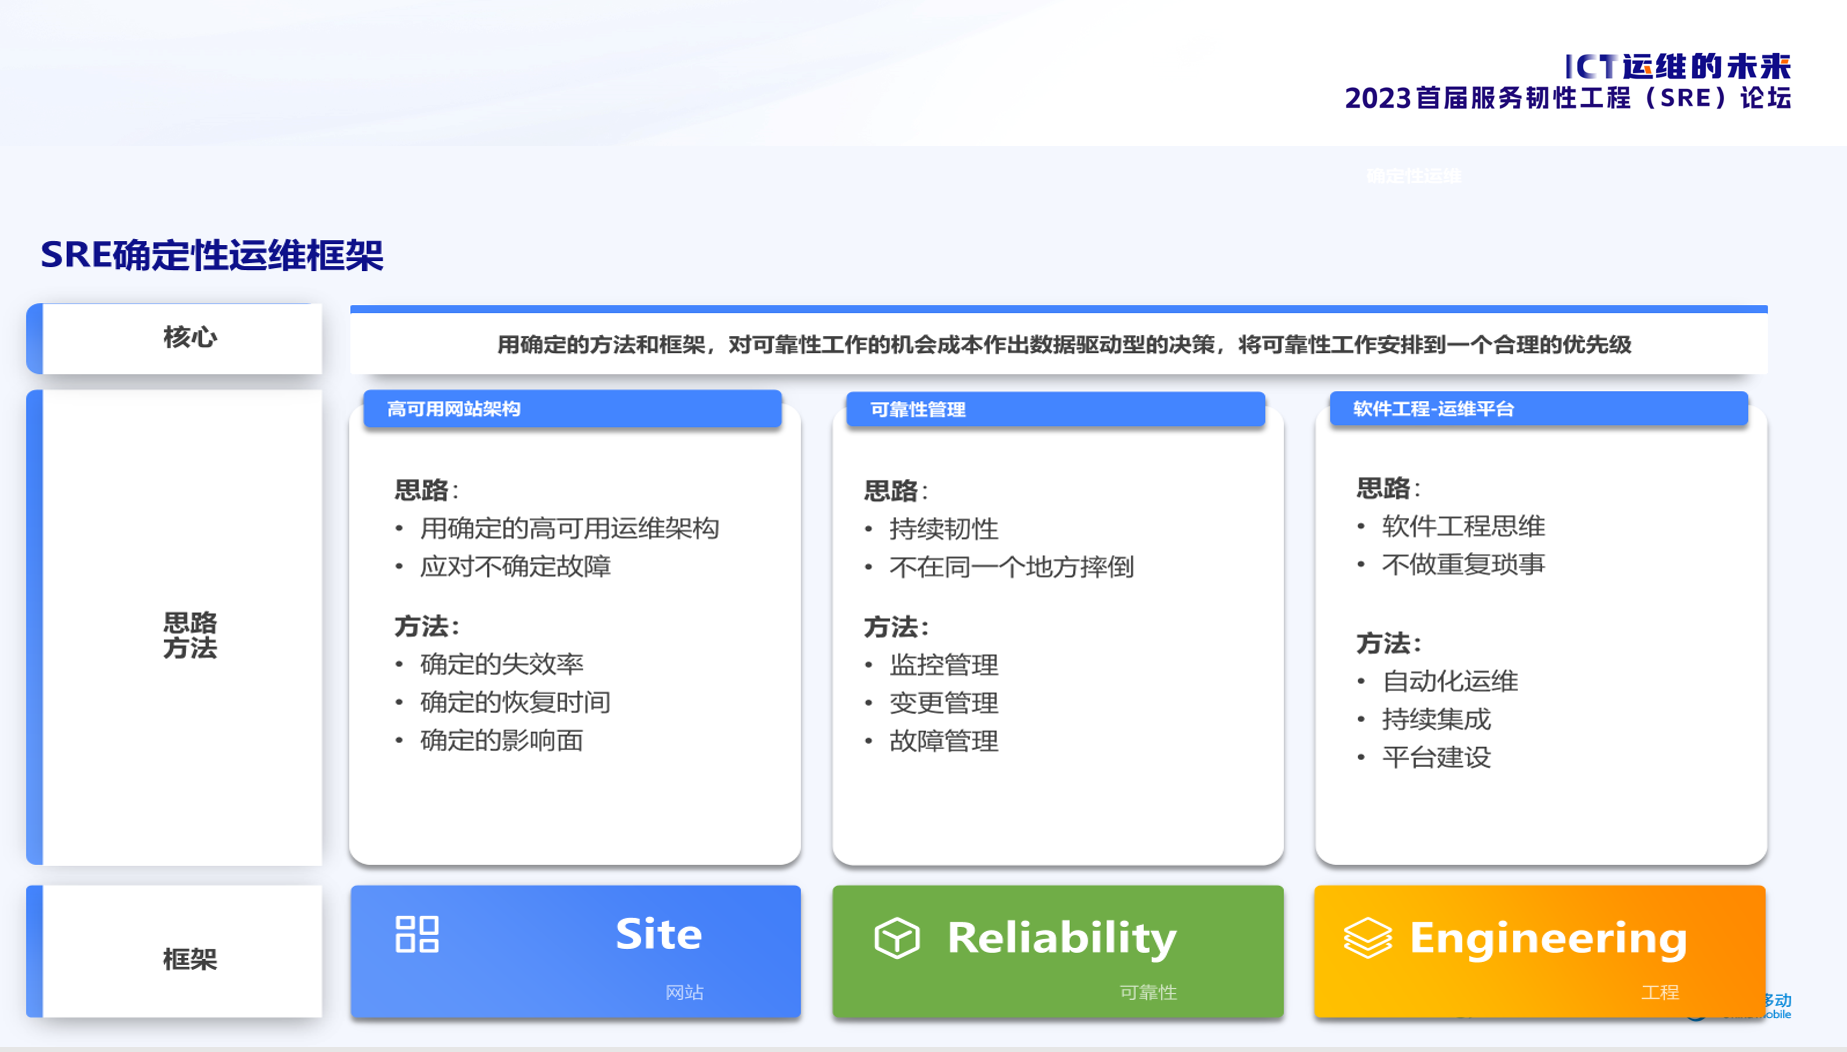Select the stacked layers icon next to Engineering
The image size is (1847, 1052).
[x=1370, y=938]
